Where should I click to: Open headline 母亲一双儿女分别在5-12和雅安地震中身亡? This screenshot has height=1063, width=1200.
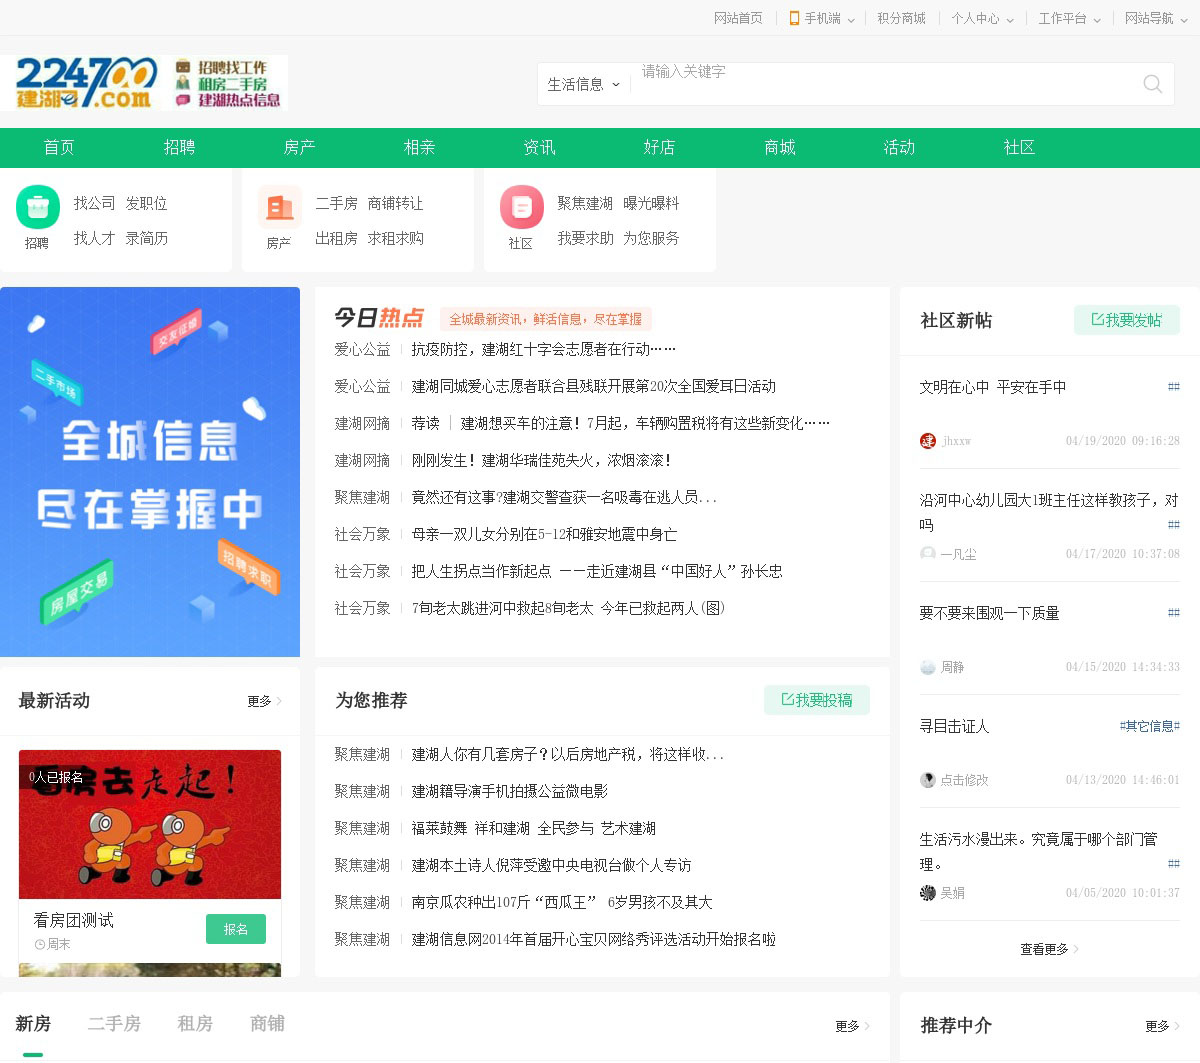pos(544,534)
